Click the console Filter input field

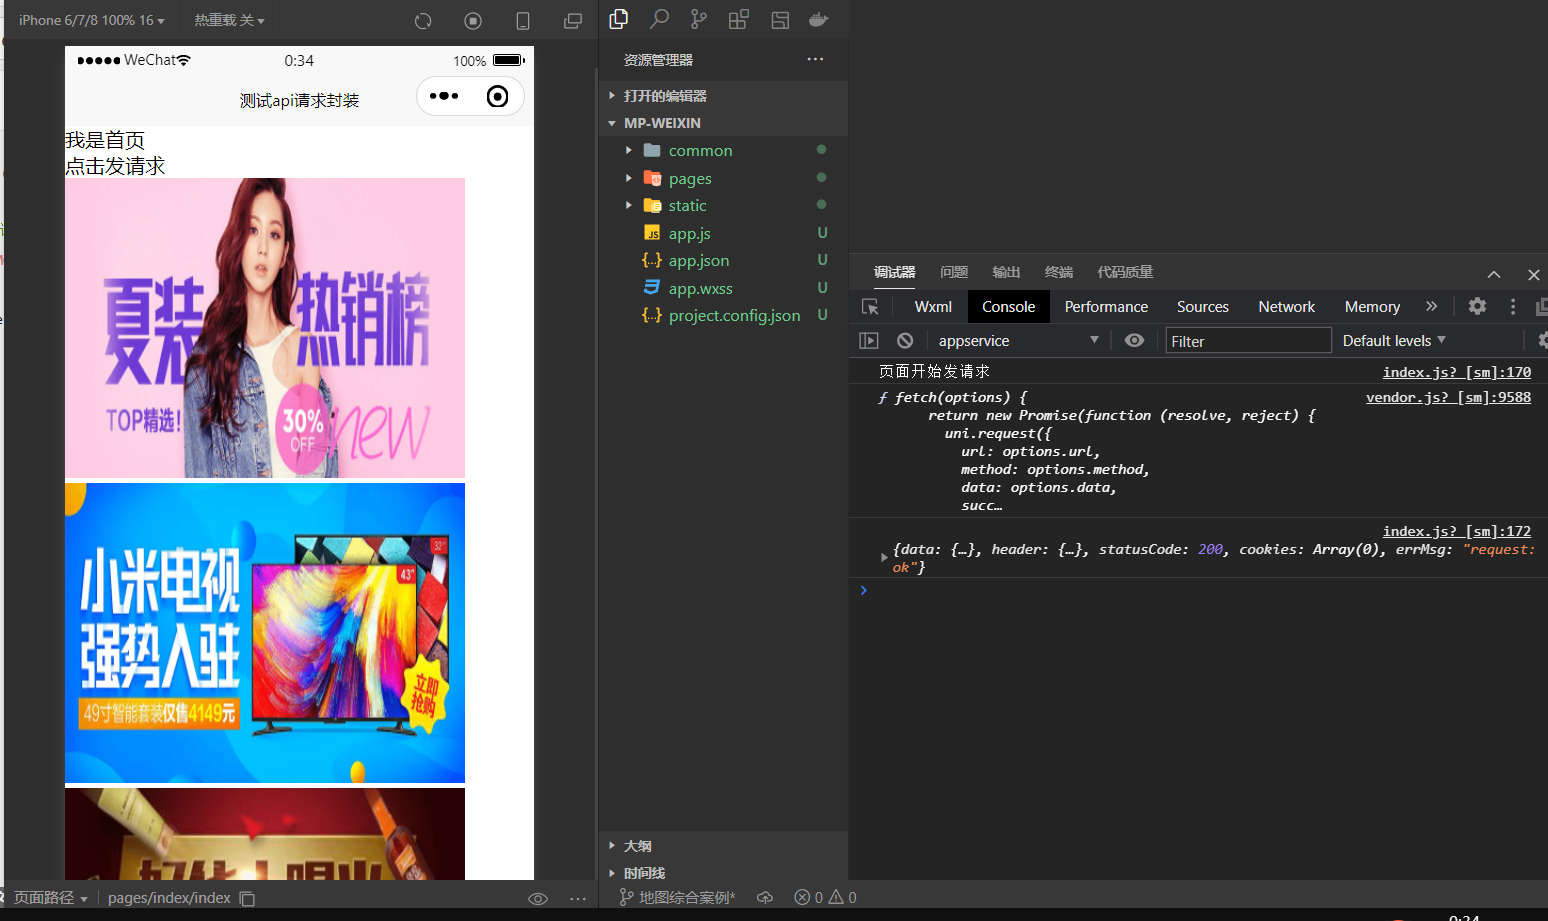[x=1248, y=340]
